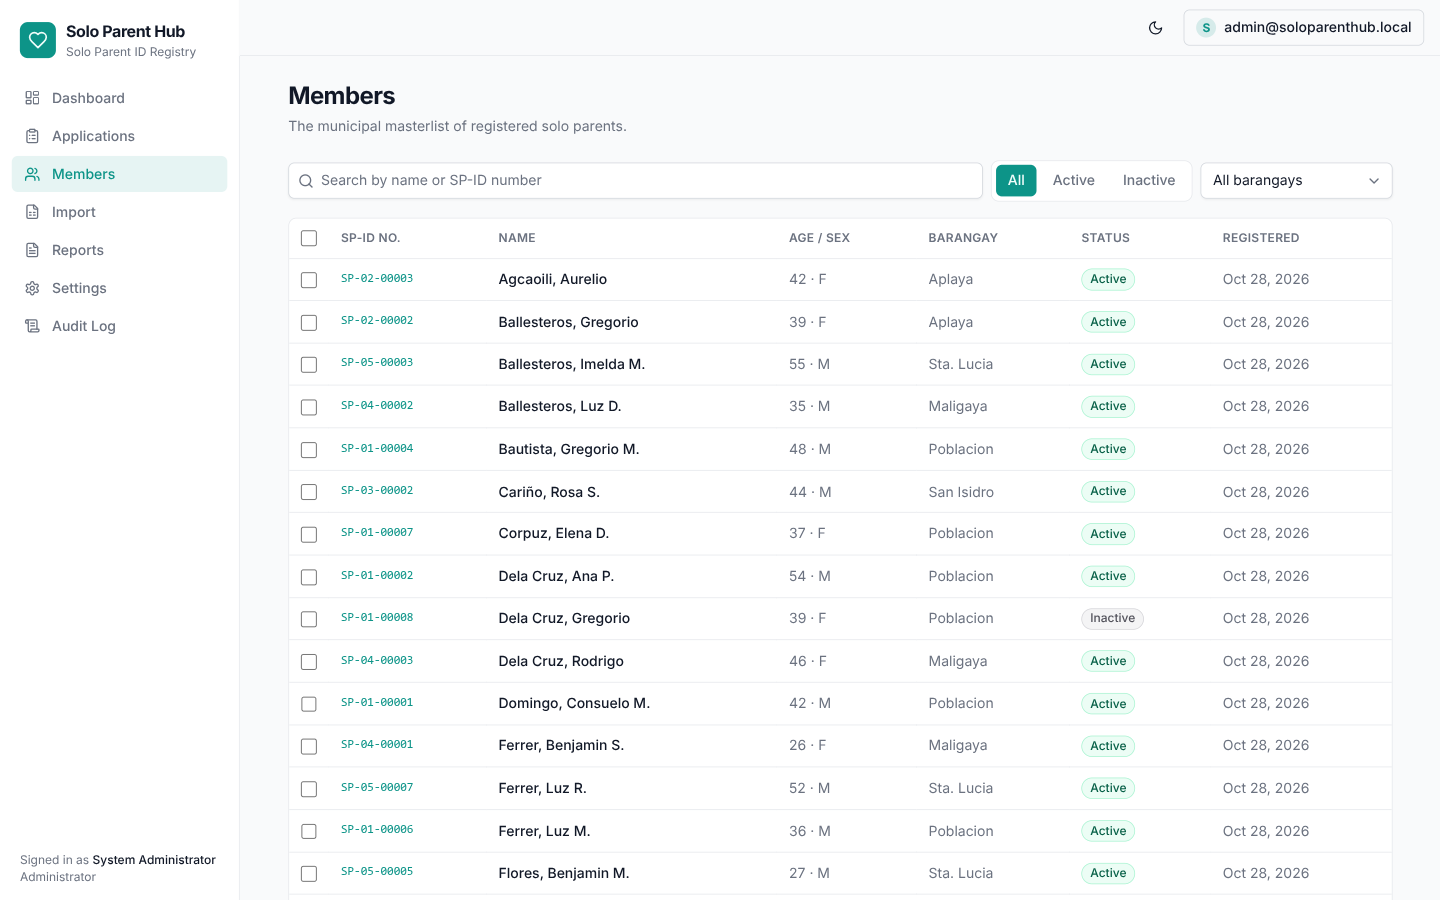The image size is (1440, 900).
Task: Click the Reports document icon
Action: (x=32, y=250)
